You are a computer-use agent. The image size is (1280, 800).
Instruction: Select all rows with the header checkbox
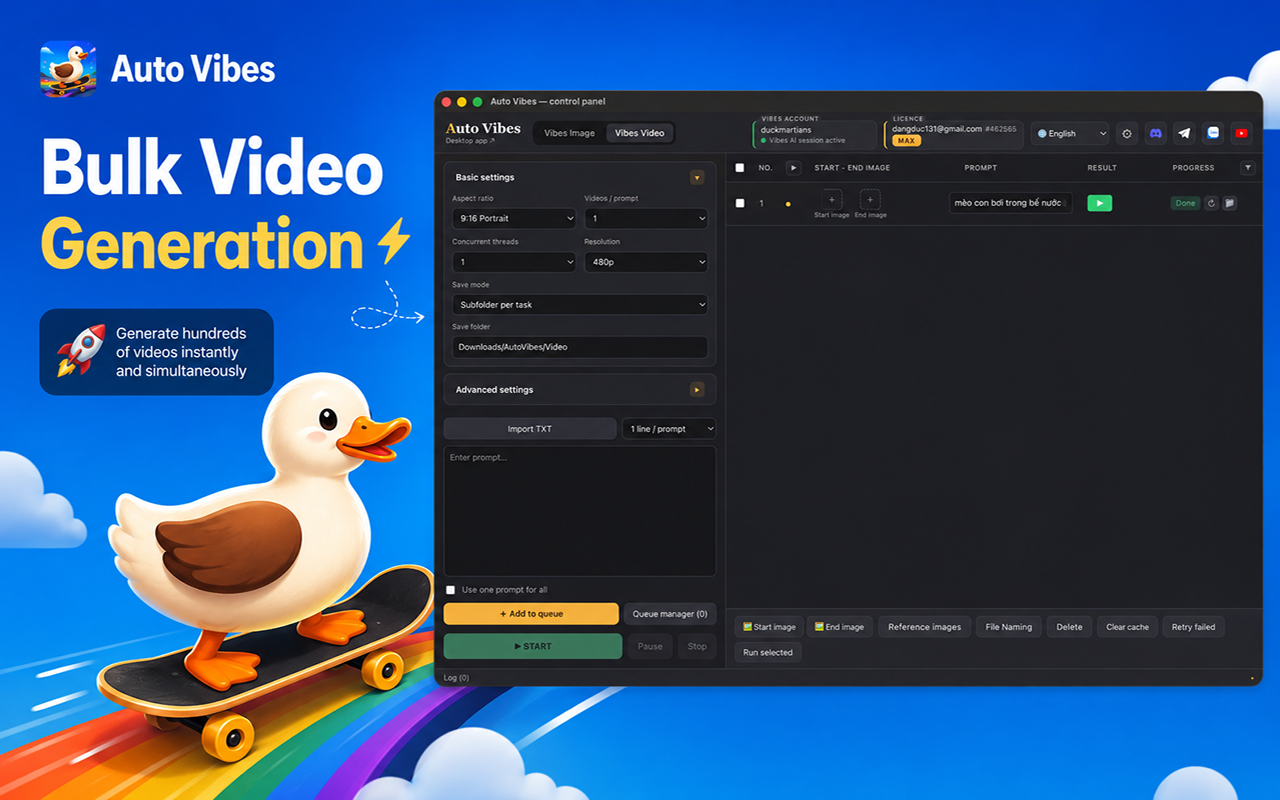[x=740, y=168]
